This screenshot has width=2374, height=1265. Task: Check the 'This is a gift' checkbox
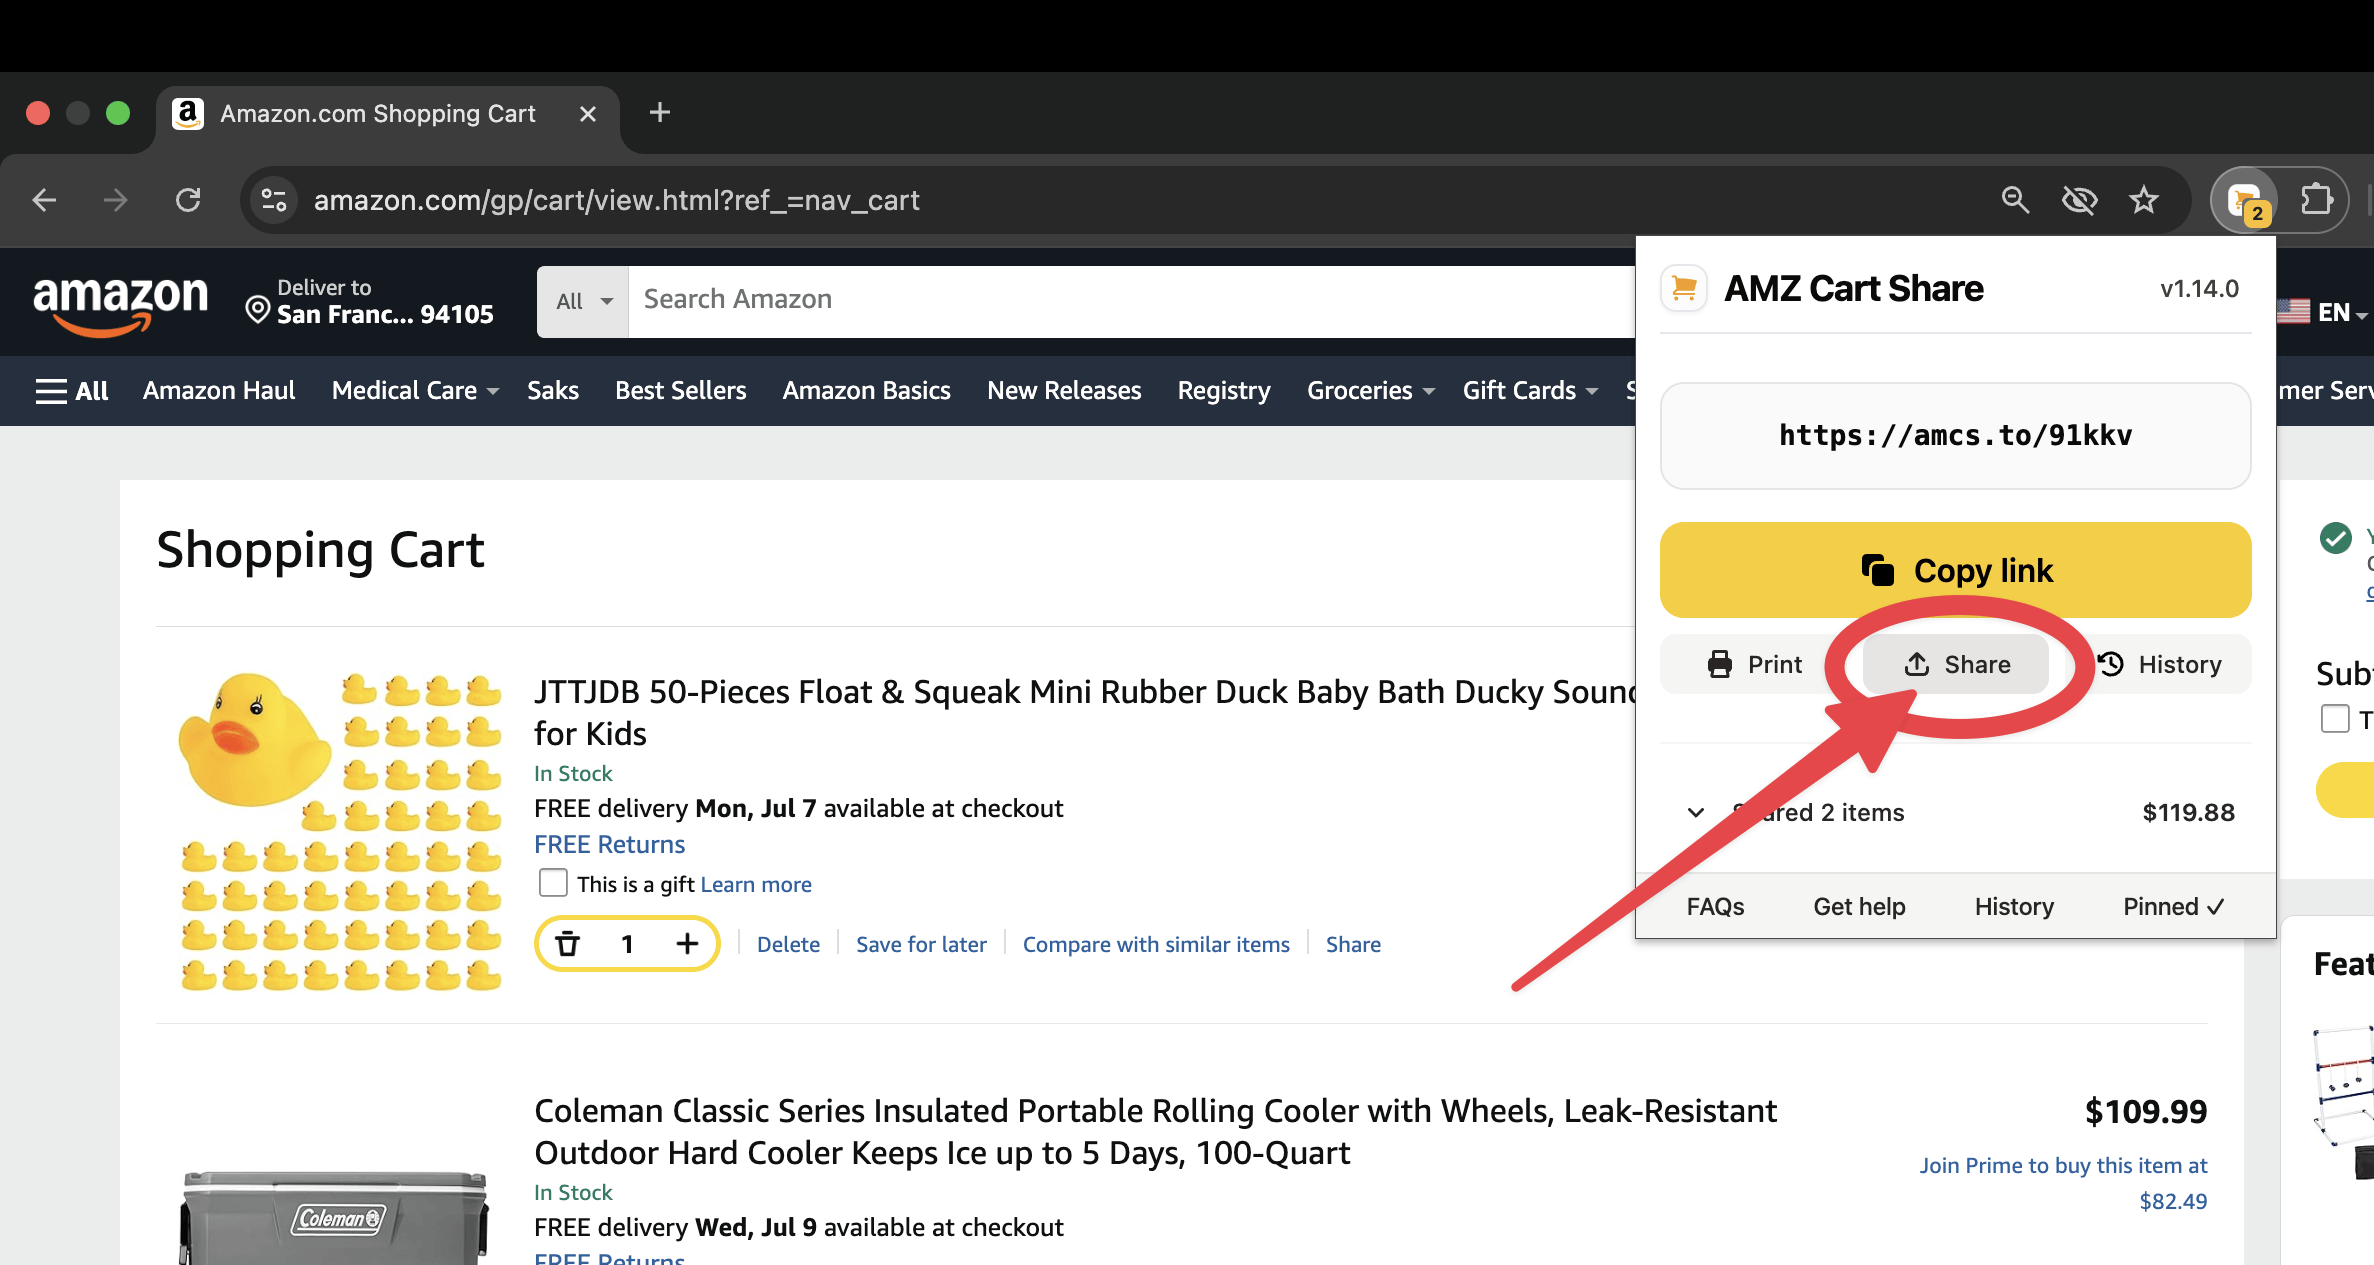point(552,882)
